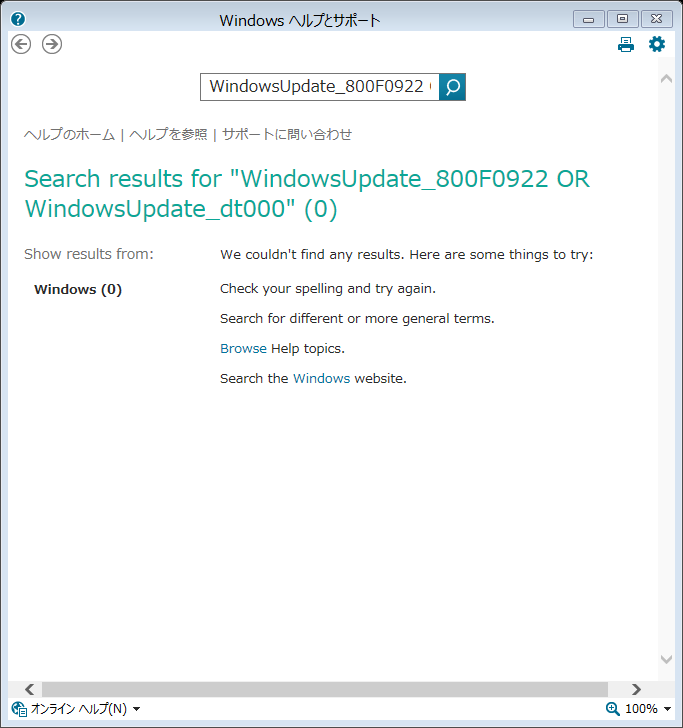Print the help page with printer icon
This screenshot has height=728, width=683.
(625, 45)
